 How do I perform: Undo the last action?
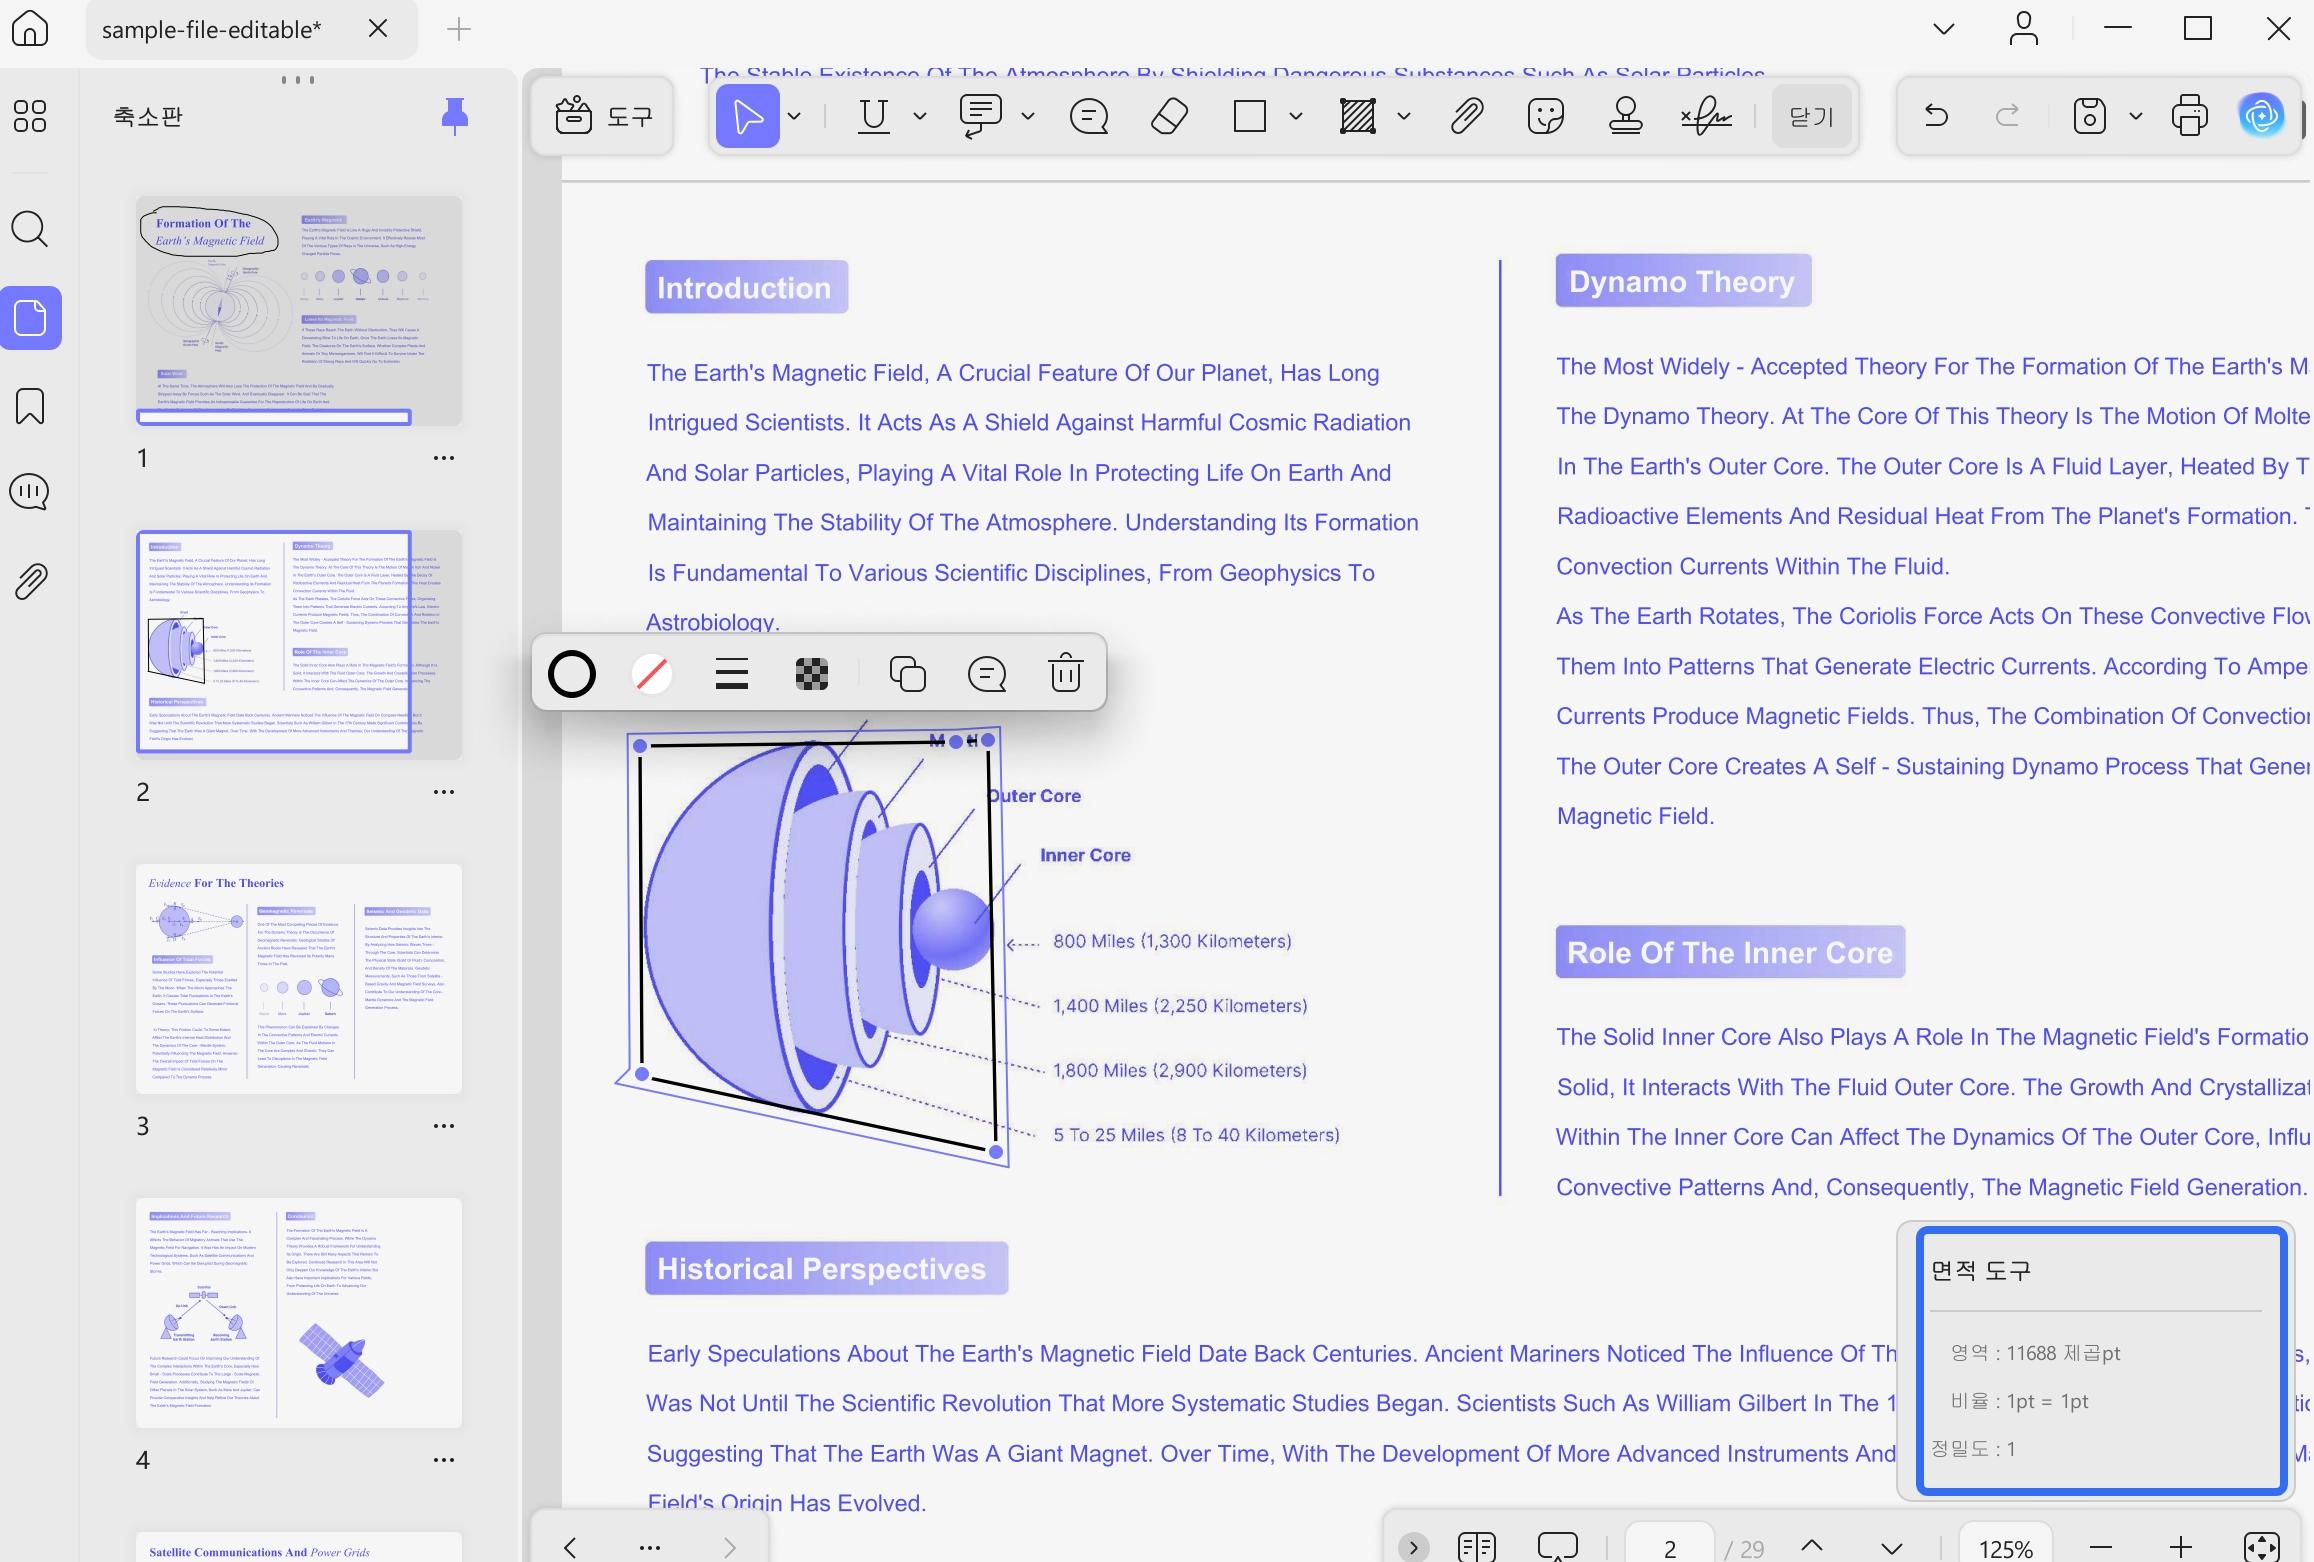coord(1936,116)
